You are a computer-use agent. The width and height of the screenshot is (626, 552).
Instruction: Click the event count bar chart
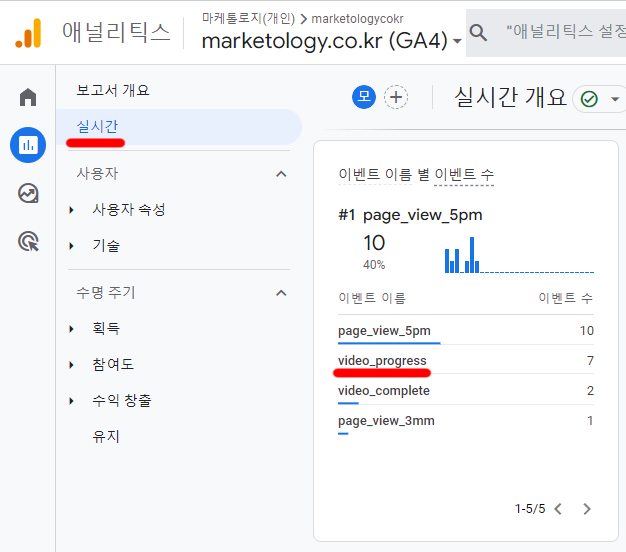(519, 255)
